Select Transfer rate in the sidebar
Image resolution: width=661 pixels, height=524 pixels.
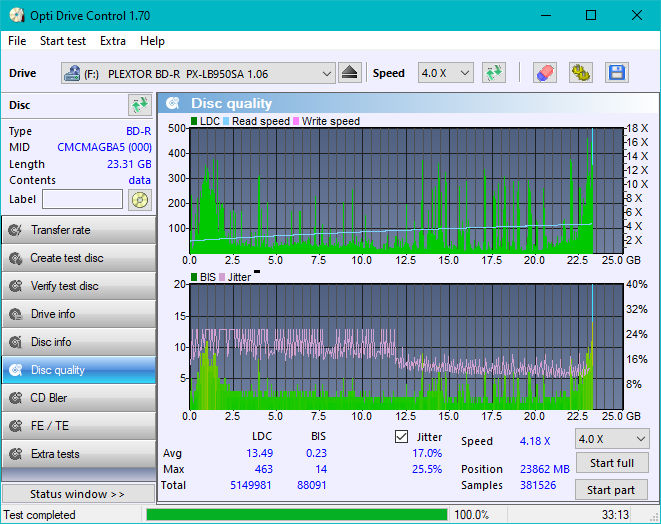78,230
